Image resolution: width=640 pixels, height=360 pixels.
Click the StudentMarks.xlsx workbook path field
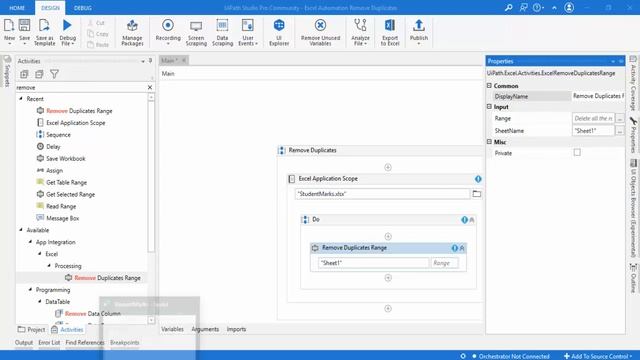pyautogui.click(x=382, y=194)
